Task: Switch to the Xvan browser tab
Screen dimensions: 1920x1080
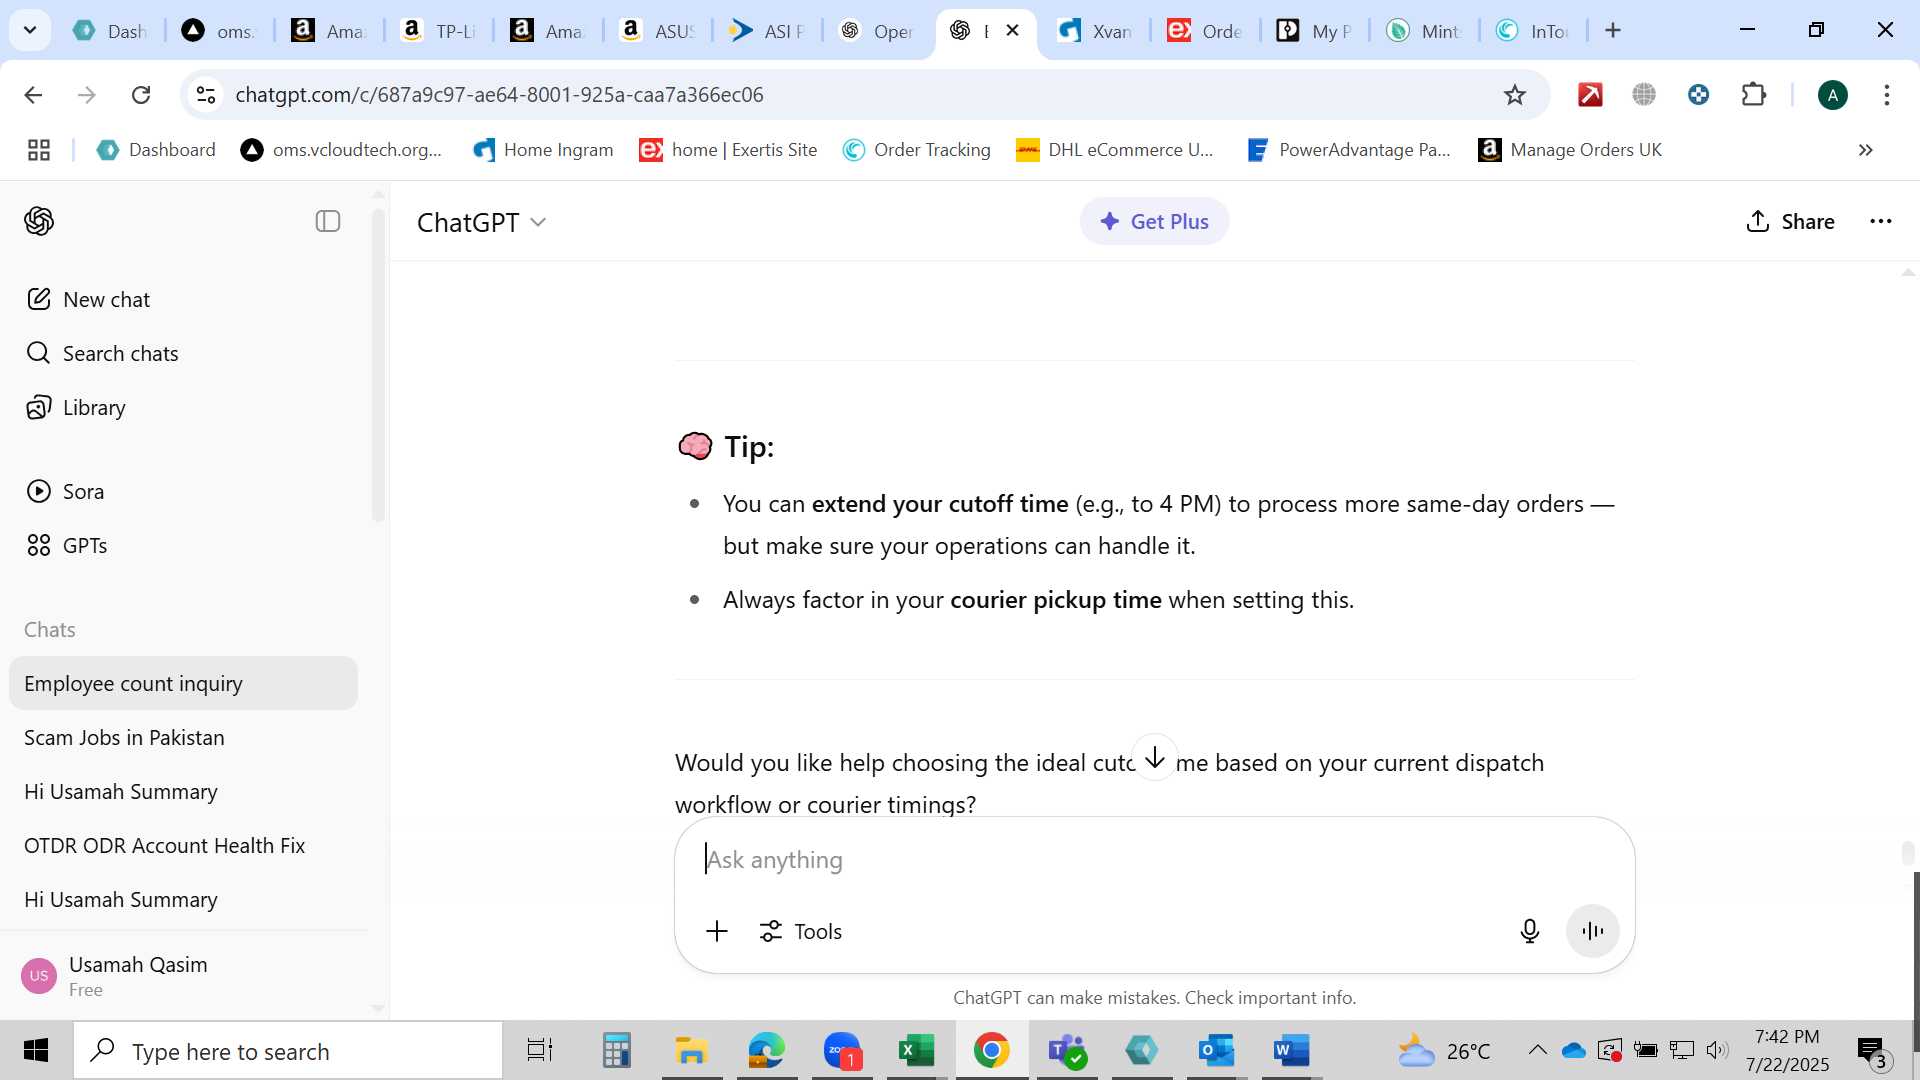Action: [x=1096, y=31]
